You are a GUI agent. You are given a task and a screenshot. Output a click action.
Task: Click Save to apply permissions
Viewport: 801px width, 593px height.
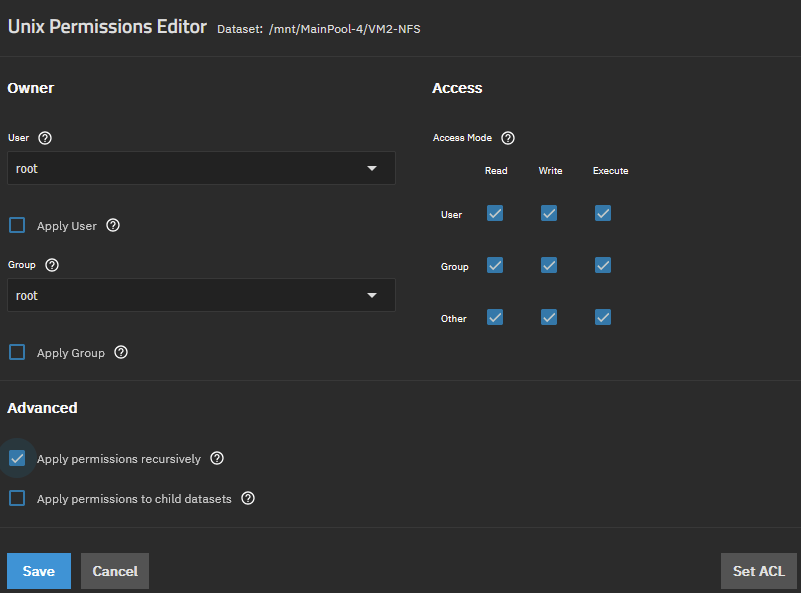tap(39, 571)
